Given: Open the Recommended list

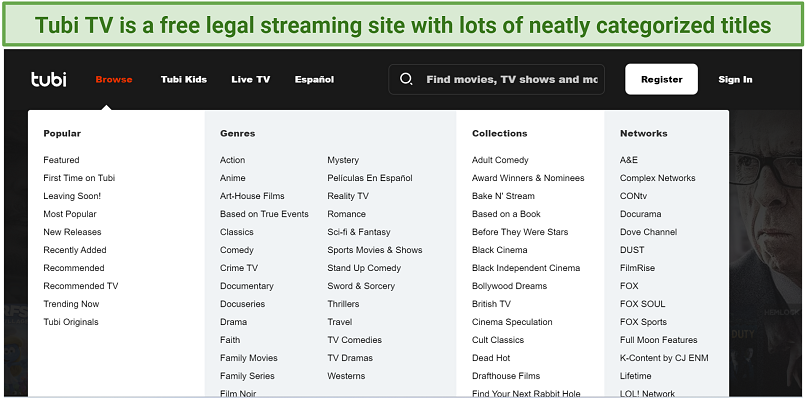Looking at the screenshot, I should [74, 268].
